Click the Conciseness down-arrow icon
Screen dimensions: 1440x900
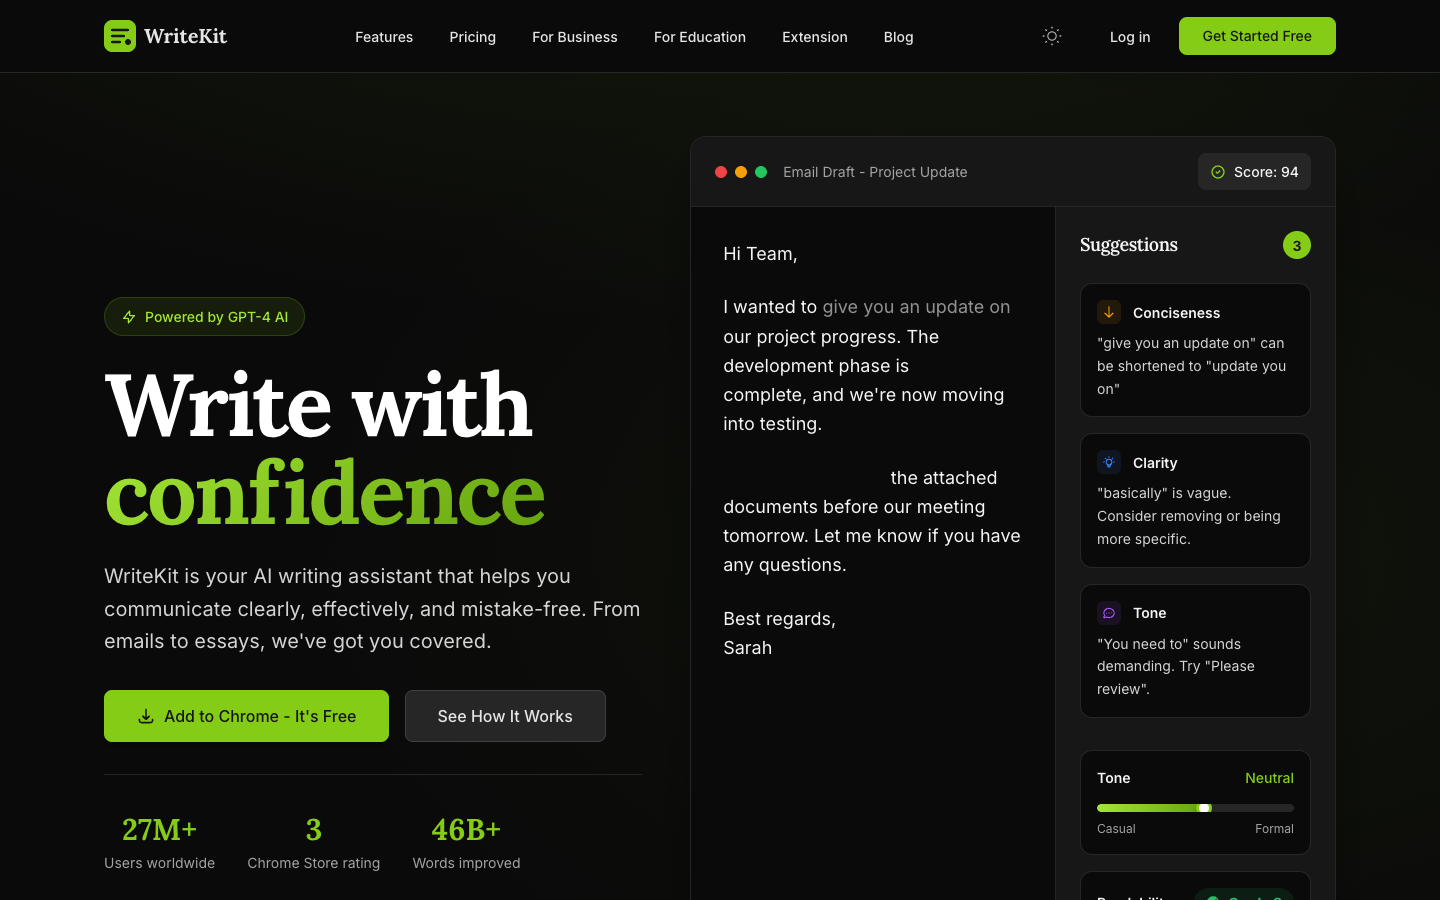(x=1109, y=312)
